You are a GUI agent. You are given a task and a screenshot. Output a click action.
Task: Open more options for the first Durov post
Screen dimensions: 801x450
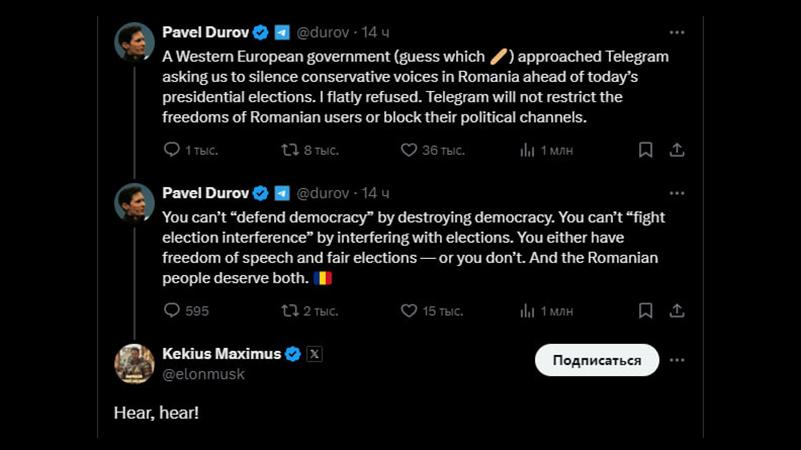677,32
